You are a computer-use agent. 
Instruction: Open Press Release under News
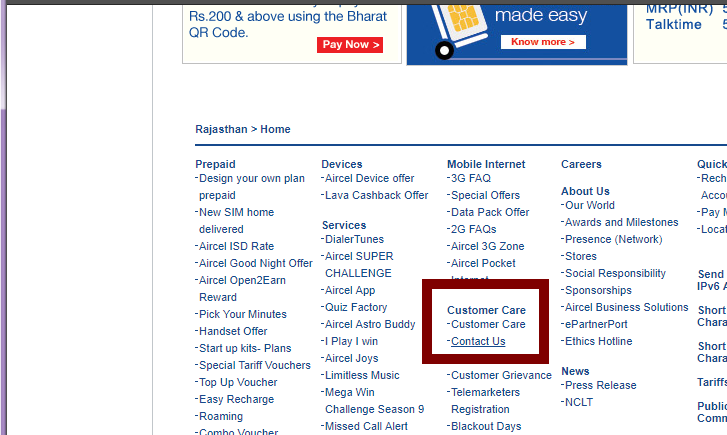coord(601,385)
